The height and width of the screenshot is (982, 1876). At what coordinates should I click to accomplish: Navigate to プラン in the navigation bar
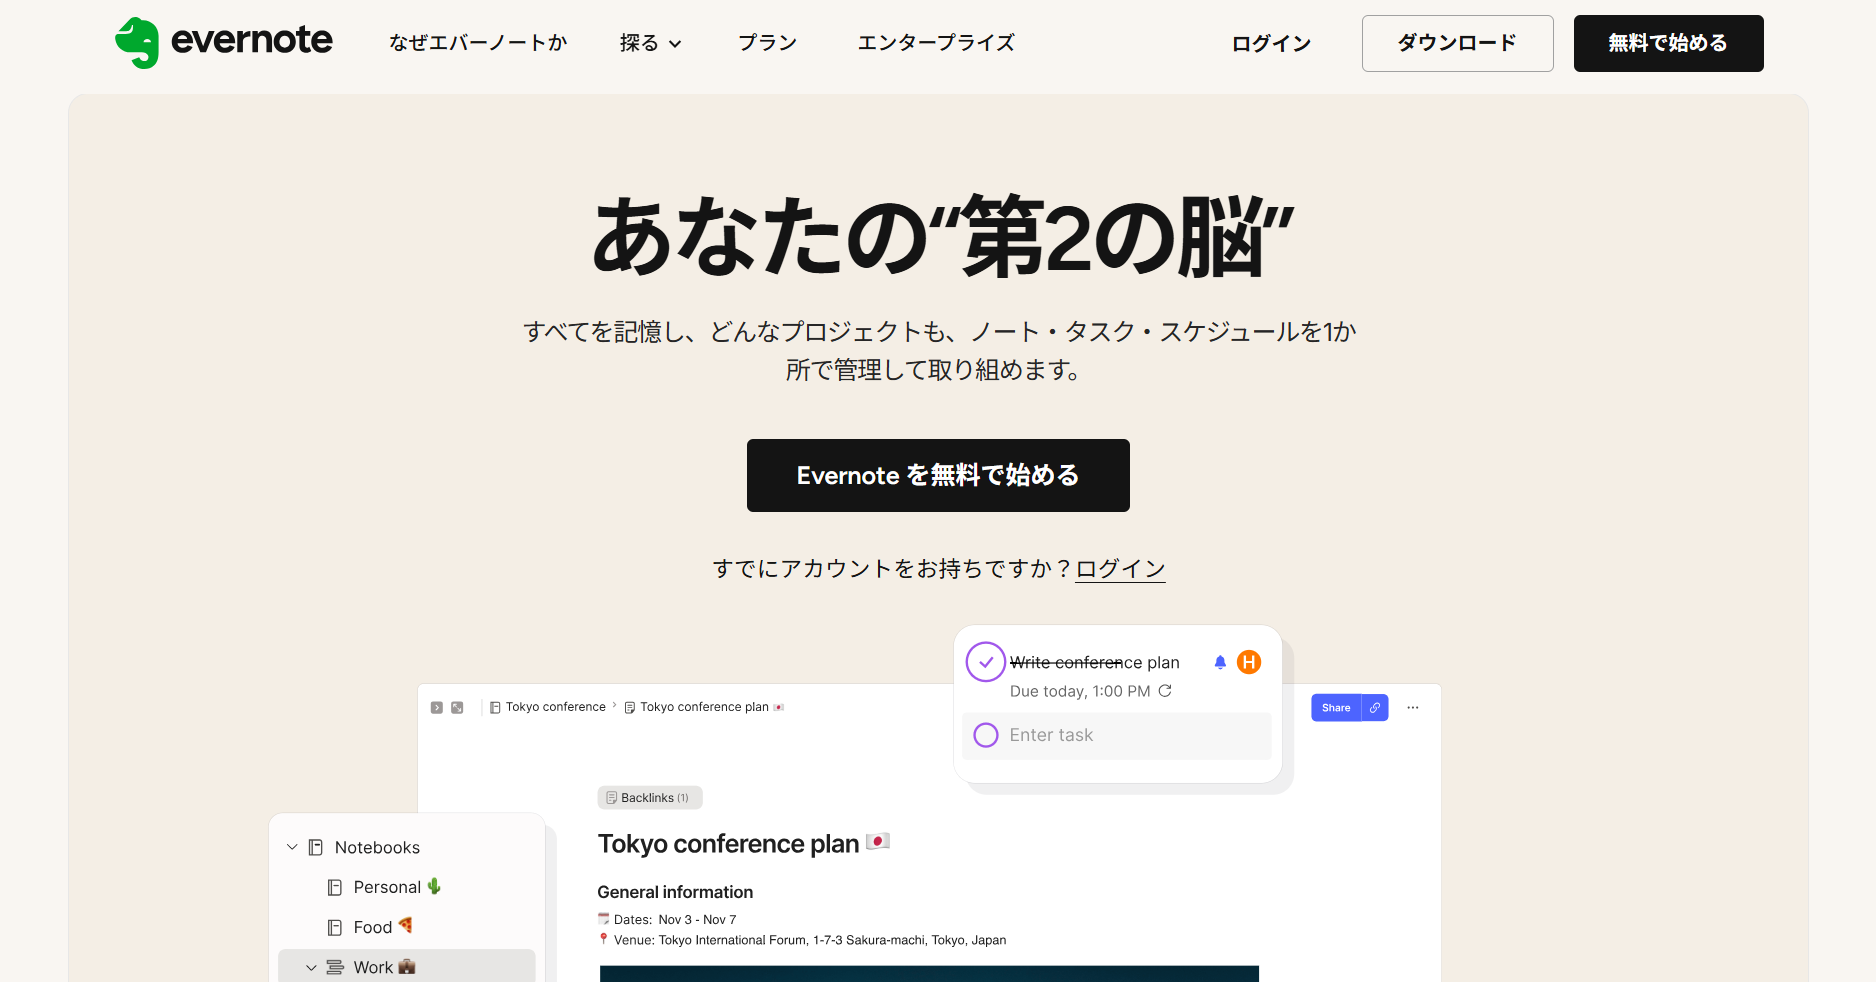[767, 43]
